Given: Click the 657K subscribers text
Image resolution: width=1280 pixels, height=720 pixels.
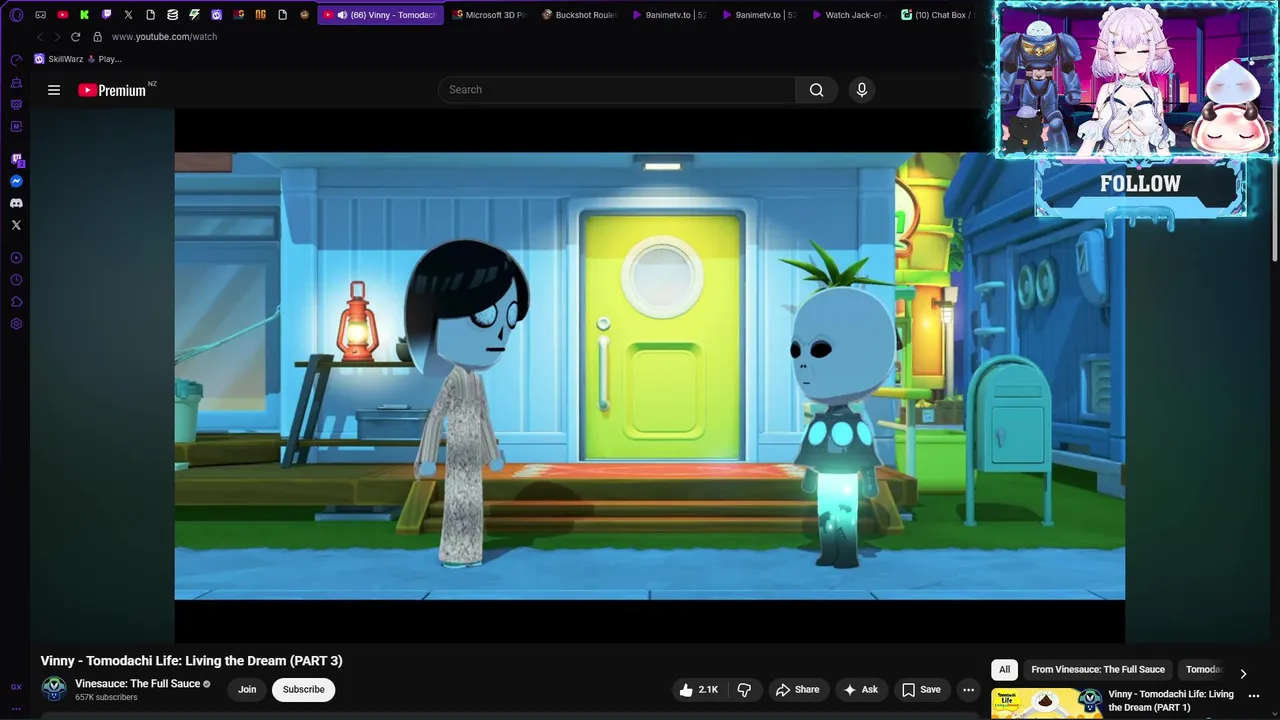Looking at the screenshot, I should (x=106, y=698).
